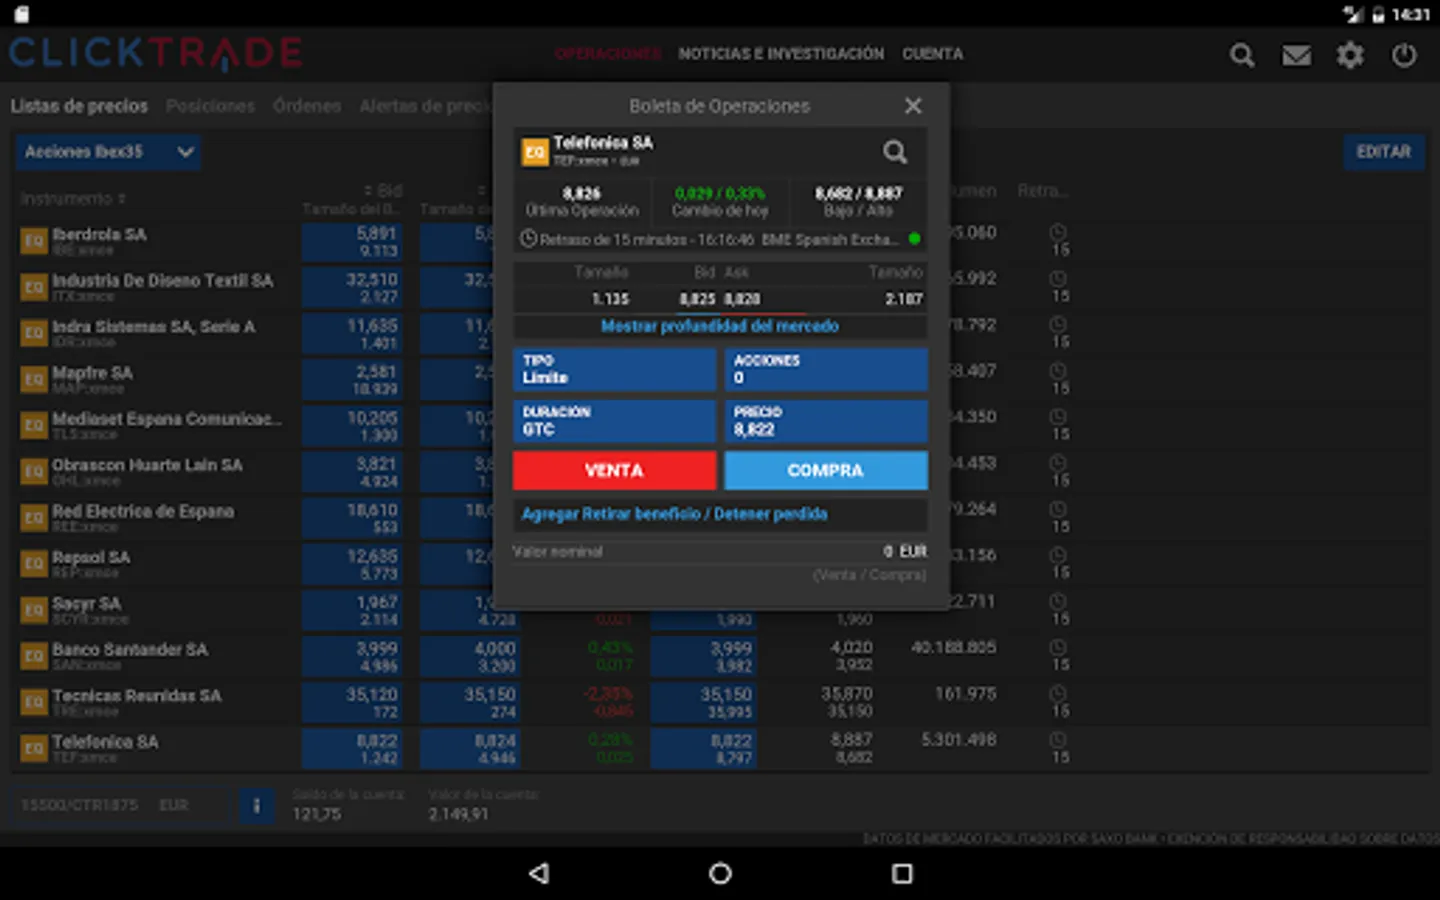Open search from the top bar magnifier
The height and width of the screenshot is (900, 1440).
[x=1242, y=55]
